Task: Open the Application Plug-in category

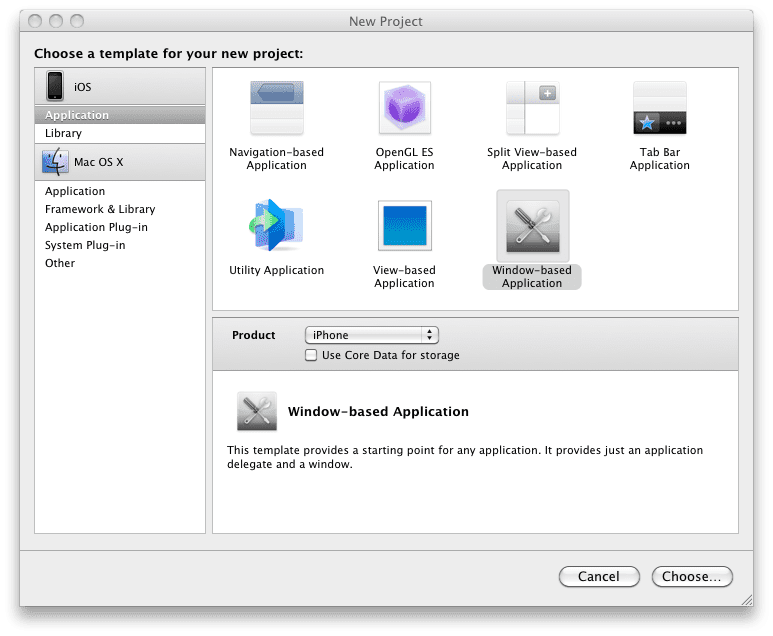Action: pyautogui.click(x=120, y=227)
